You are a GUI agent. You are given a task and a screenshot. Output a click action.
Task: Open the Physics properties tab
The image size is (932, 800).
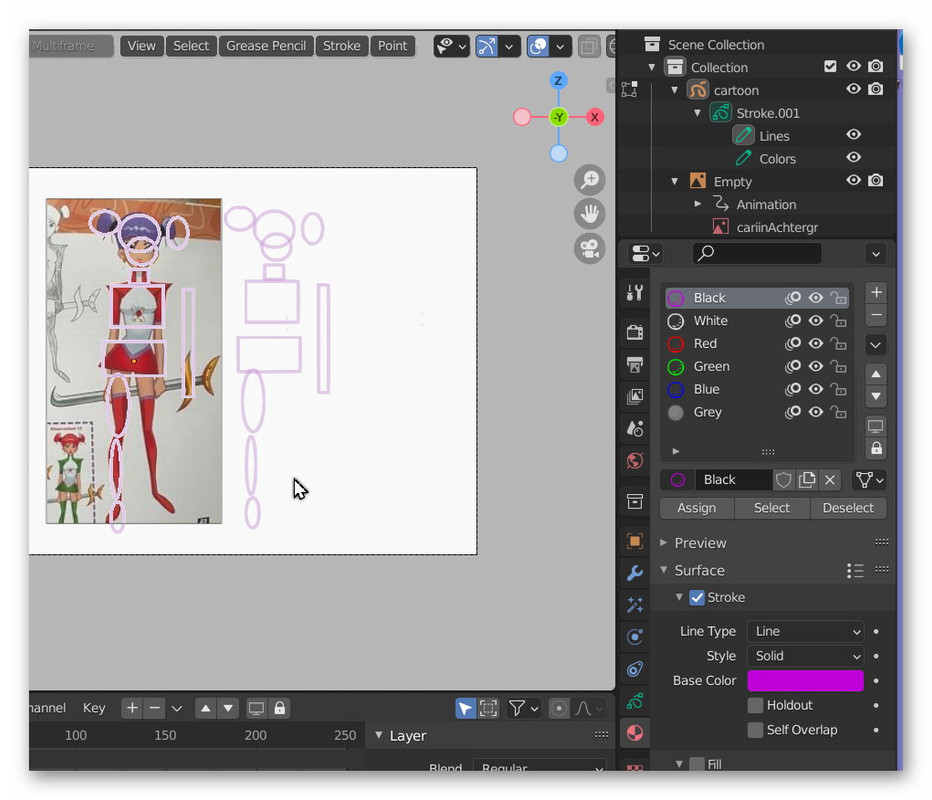tap(634, 637)
